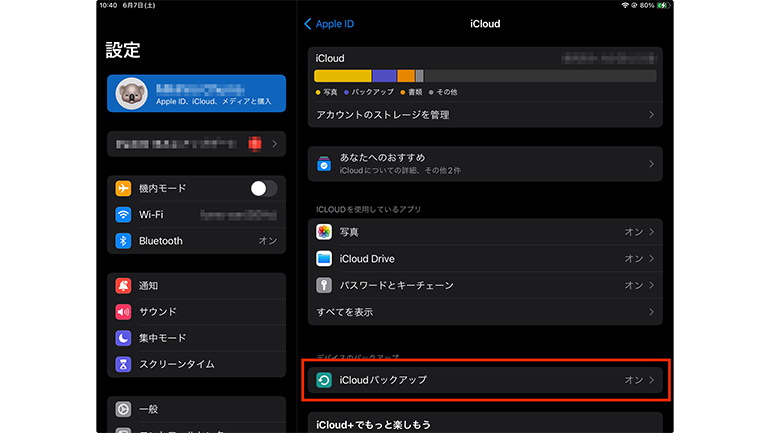Image resolution: width=770 pixels, height=433 pixels.
Task: Expand アカウントのストレージを管理 chevron
Action: tap(652, 115)
